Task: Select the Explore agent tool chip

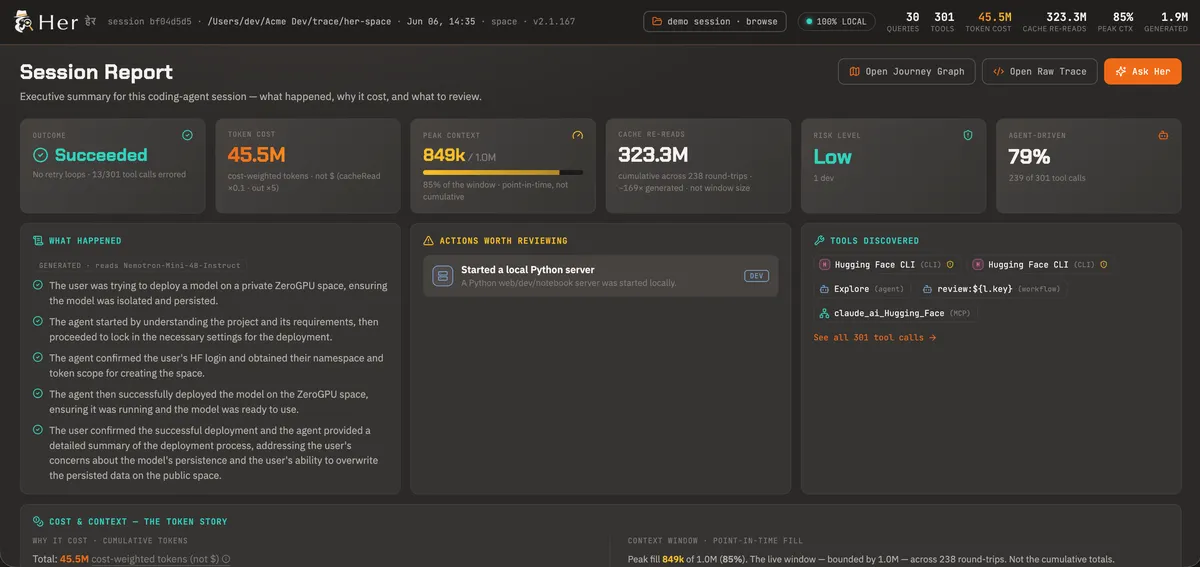Action: (x=861, y=289)
